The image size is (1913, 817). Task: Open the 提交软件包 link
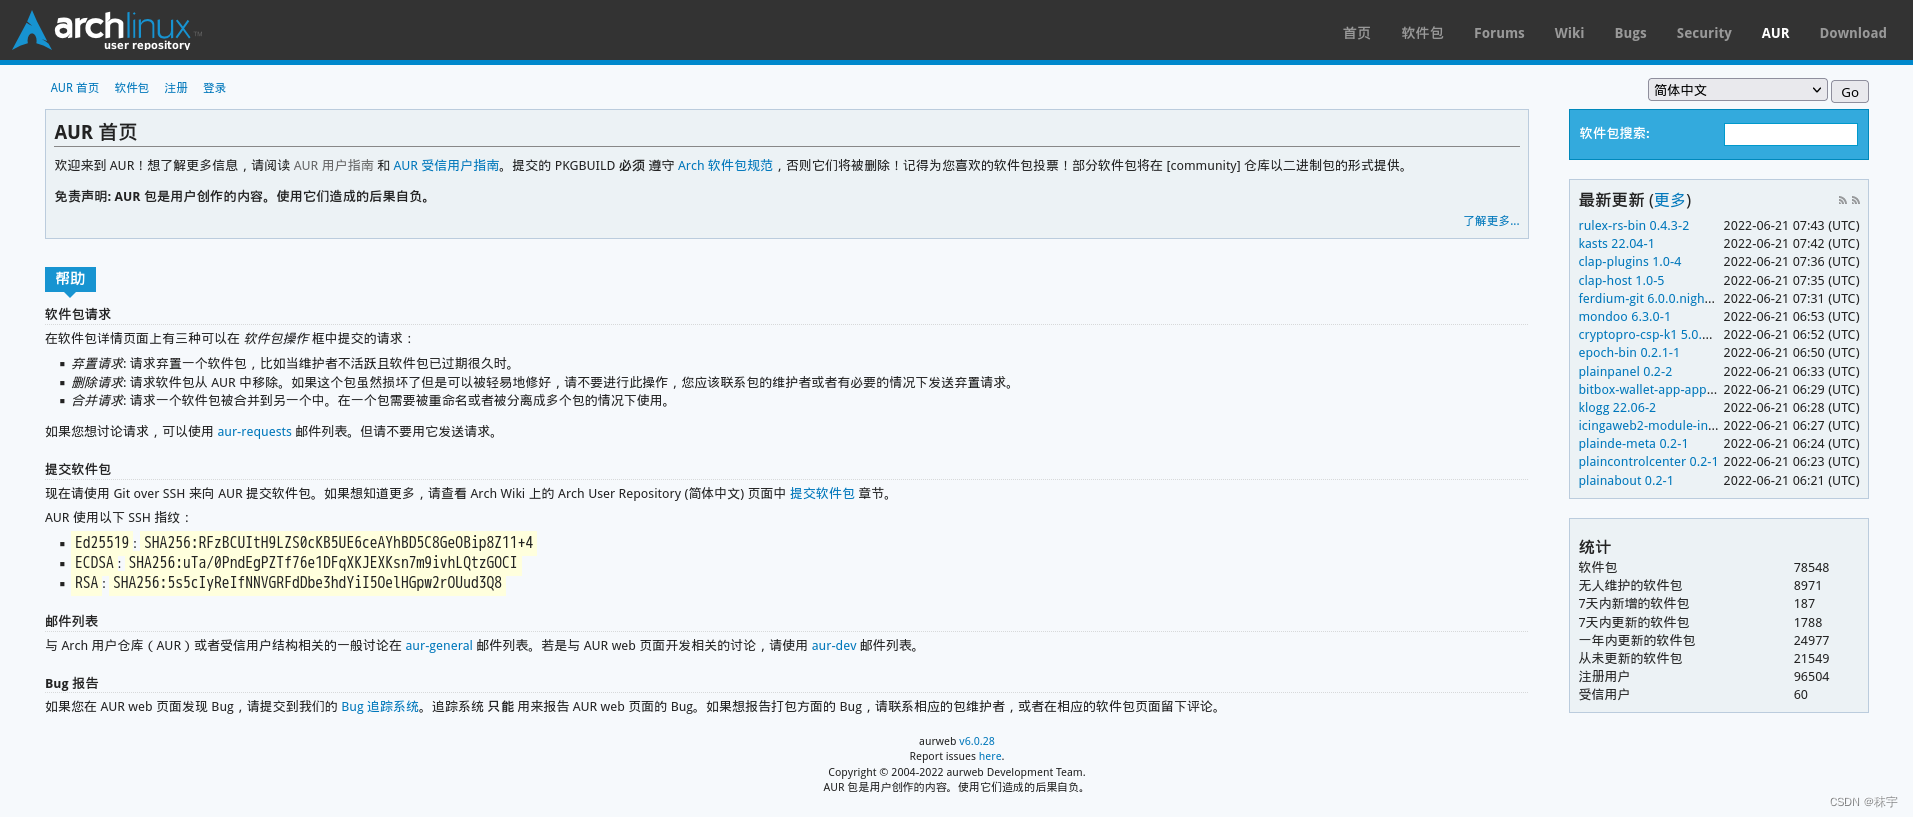pos(822,494)
